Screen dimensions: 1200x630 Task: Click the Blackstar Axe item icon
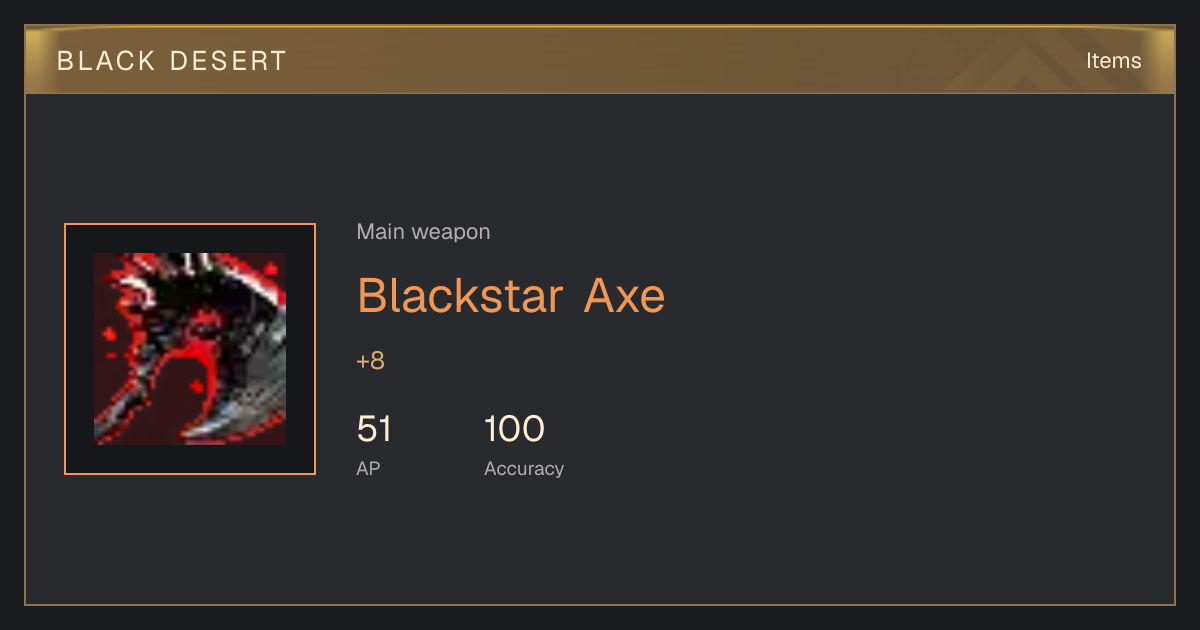(190, 349)
